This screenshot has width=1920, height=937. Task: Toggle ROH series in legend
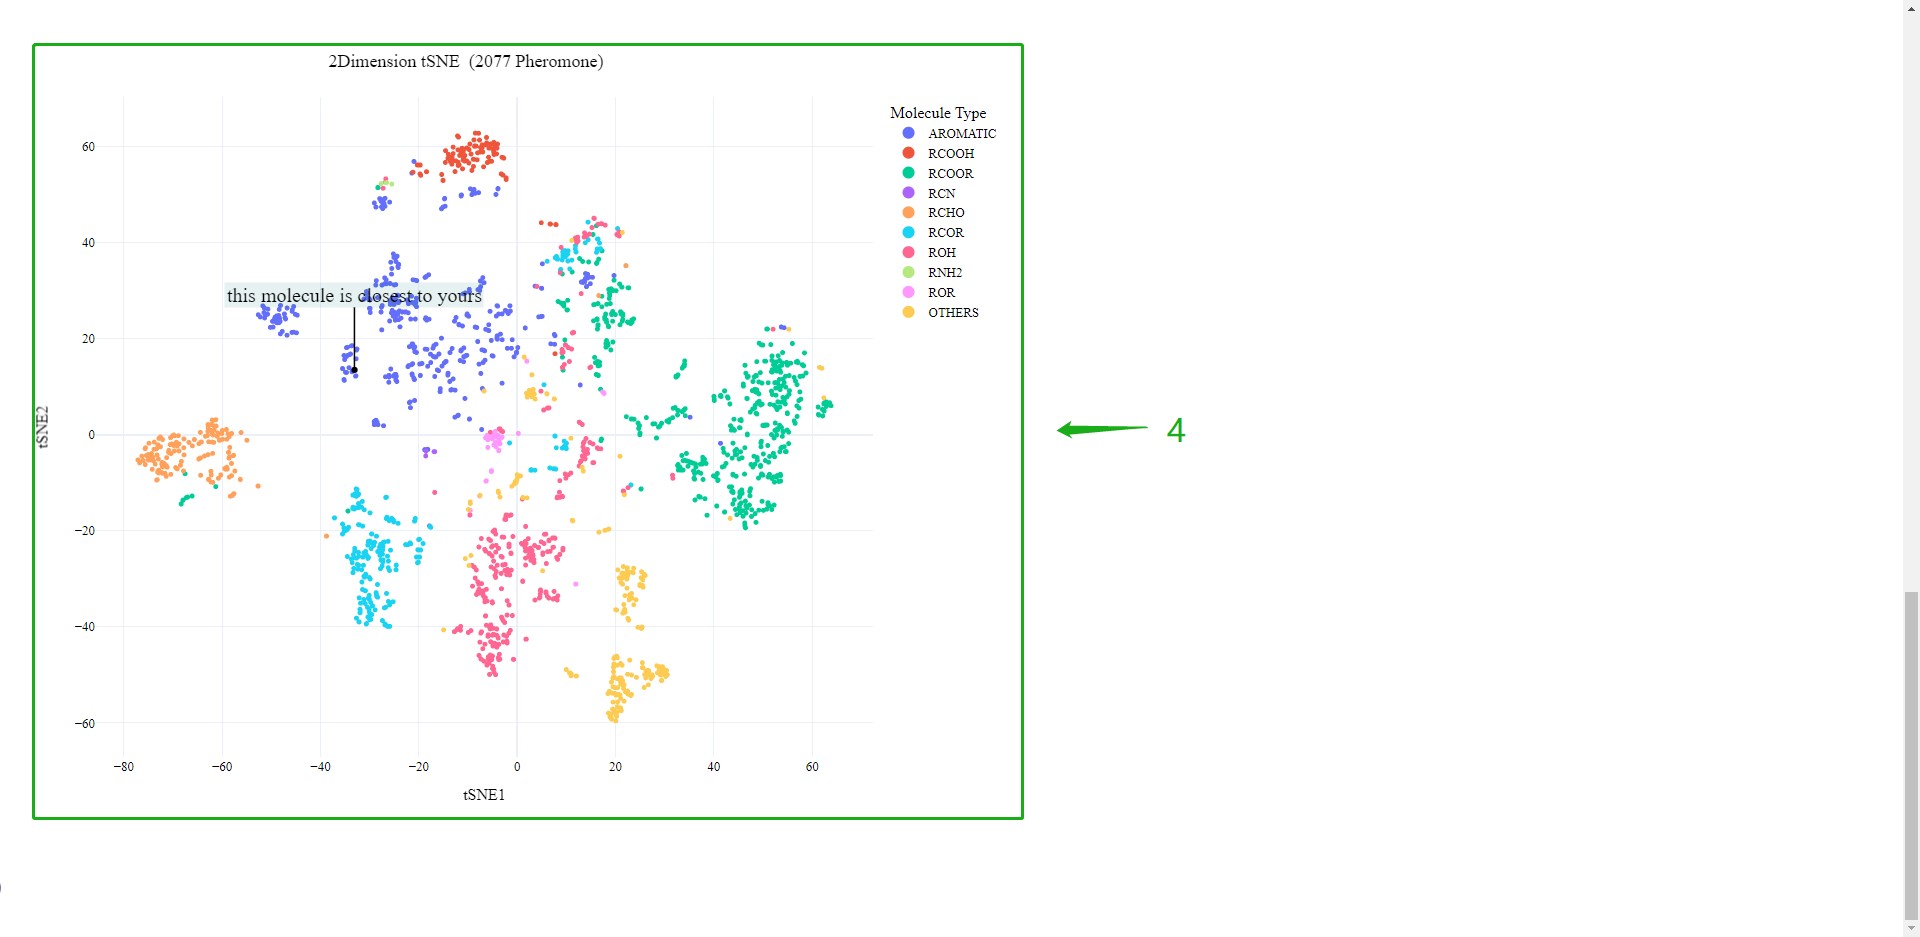(x=928, y=252)
